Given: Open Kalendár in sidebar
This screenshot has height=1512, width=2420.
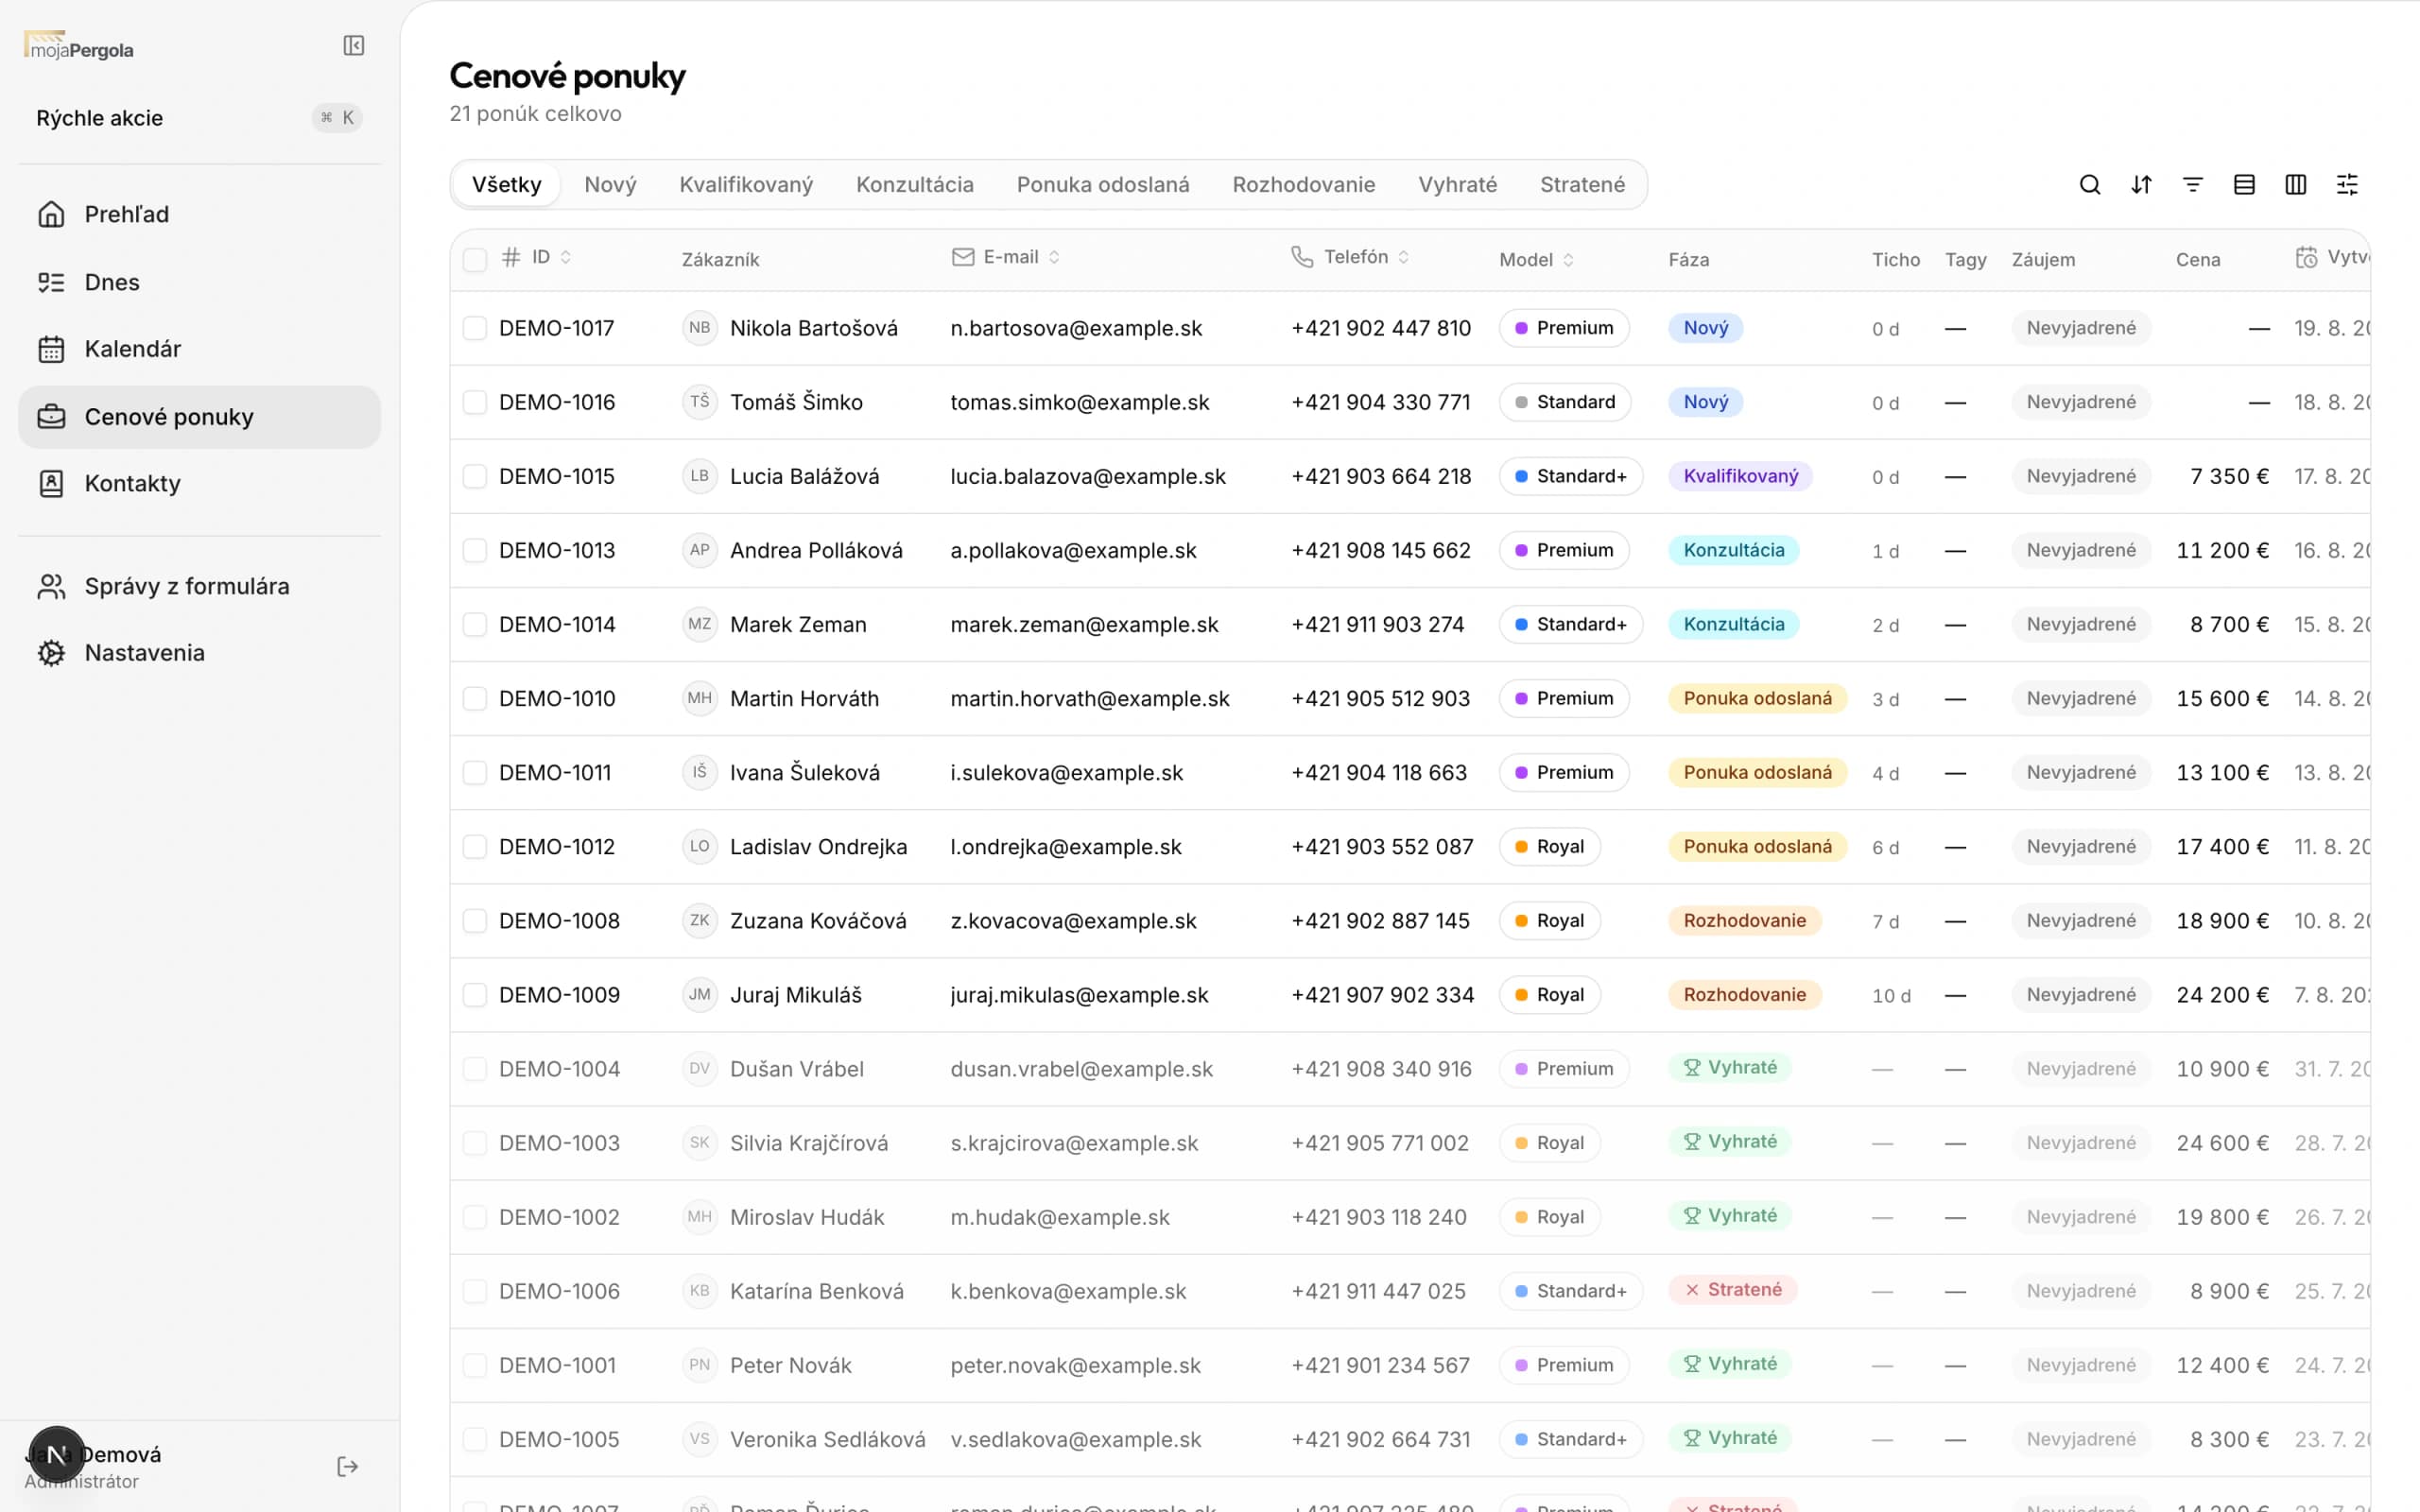Looking at the screenshot, I should coord(199,349).
